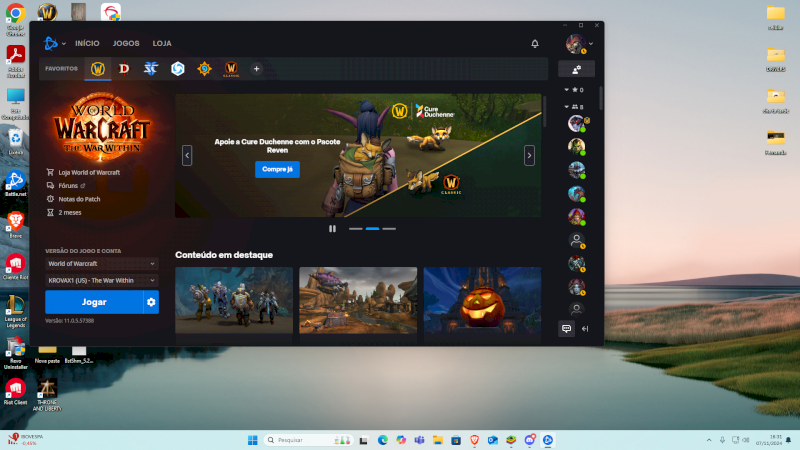Viewport: 800px width, 450px height.
Task: Open Google Chrome desktop shortcut
Action: 15,19
